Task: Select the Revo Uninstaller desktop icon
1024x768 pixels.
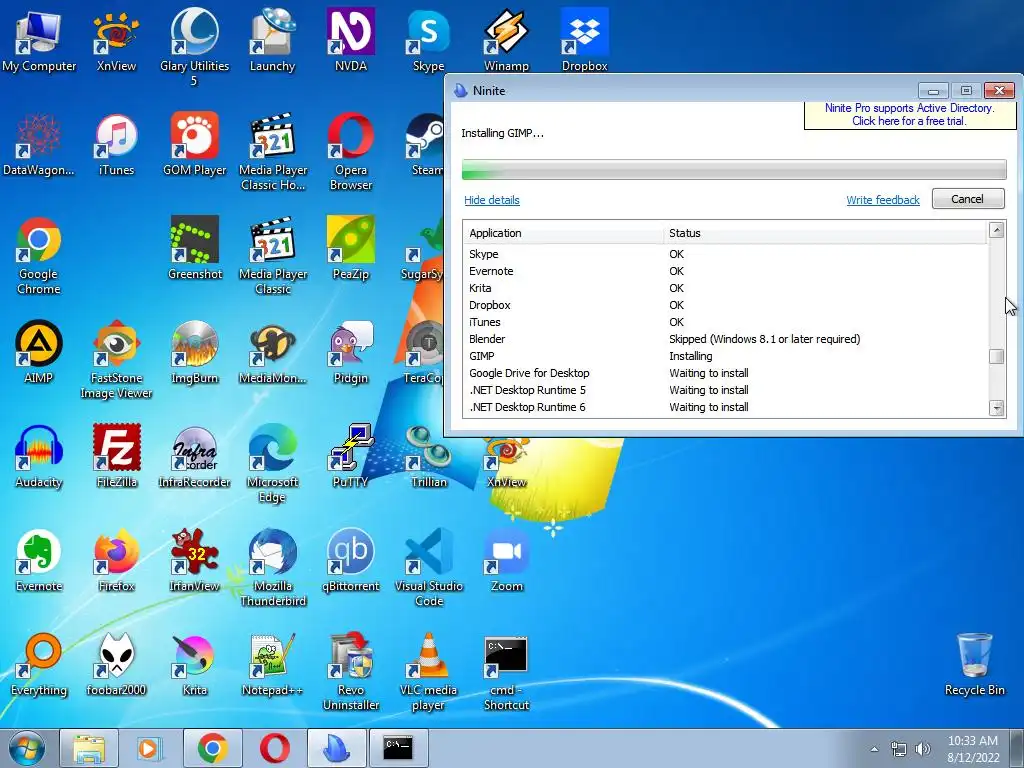Action: (x=351, y=671)
